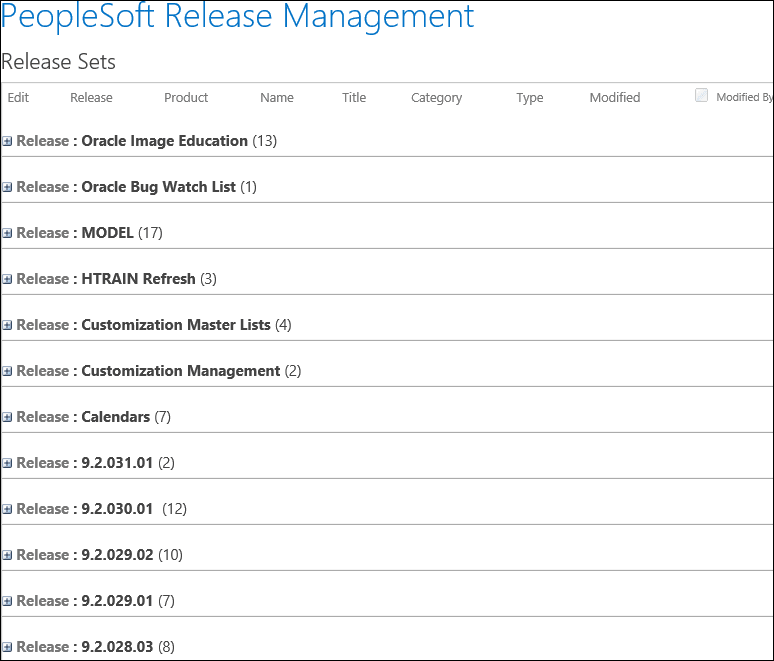Click the Oracle Image Education group name

[164, 141]
